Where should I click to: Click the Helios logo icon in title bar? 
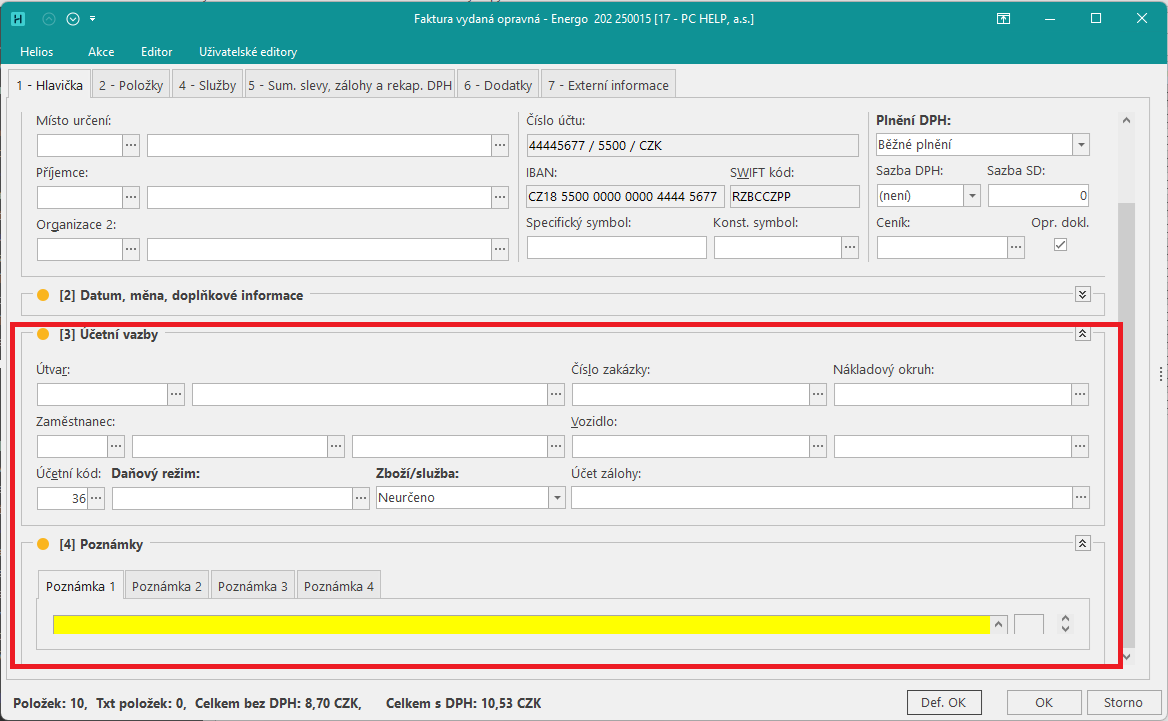(x=18, y=19)
